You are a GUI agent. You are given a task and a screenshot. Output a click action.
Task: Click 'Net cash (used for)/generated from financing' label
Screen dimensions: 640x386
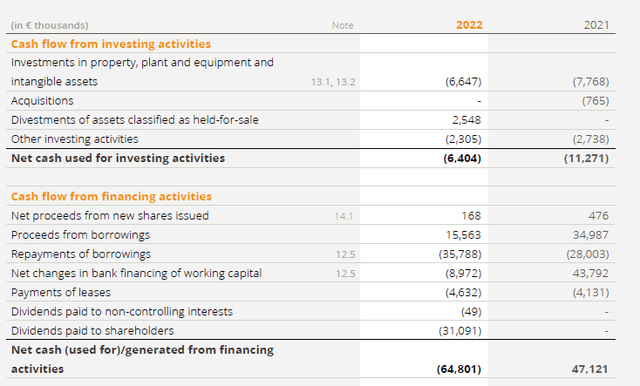click(142, 350)
